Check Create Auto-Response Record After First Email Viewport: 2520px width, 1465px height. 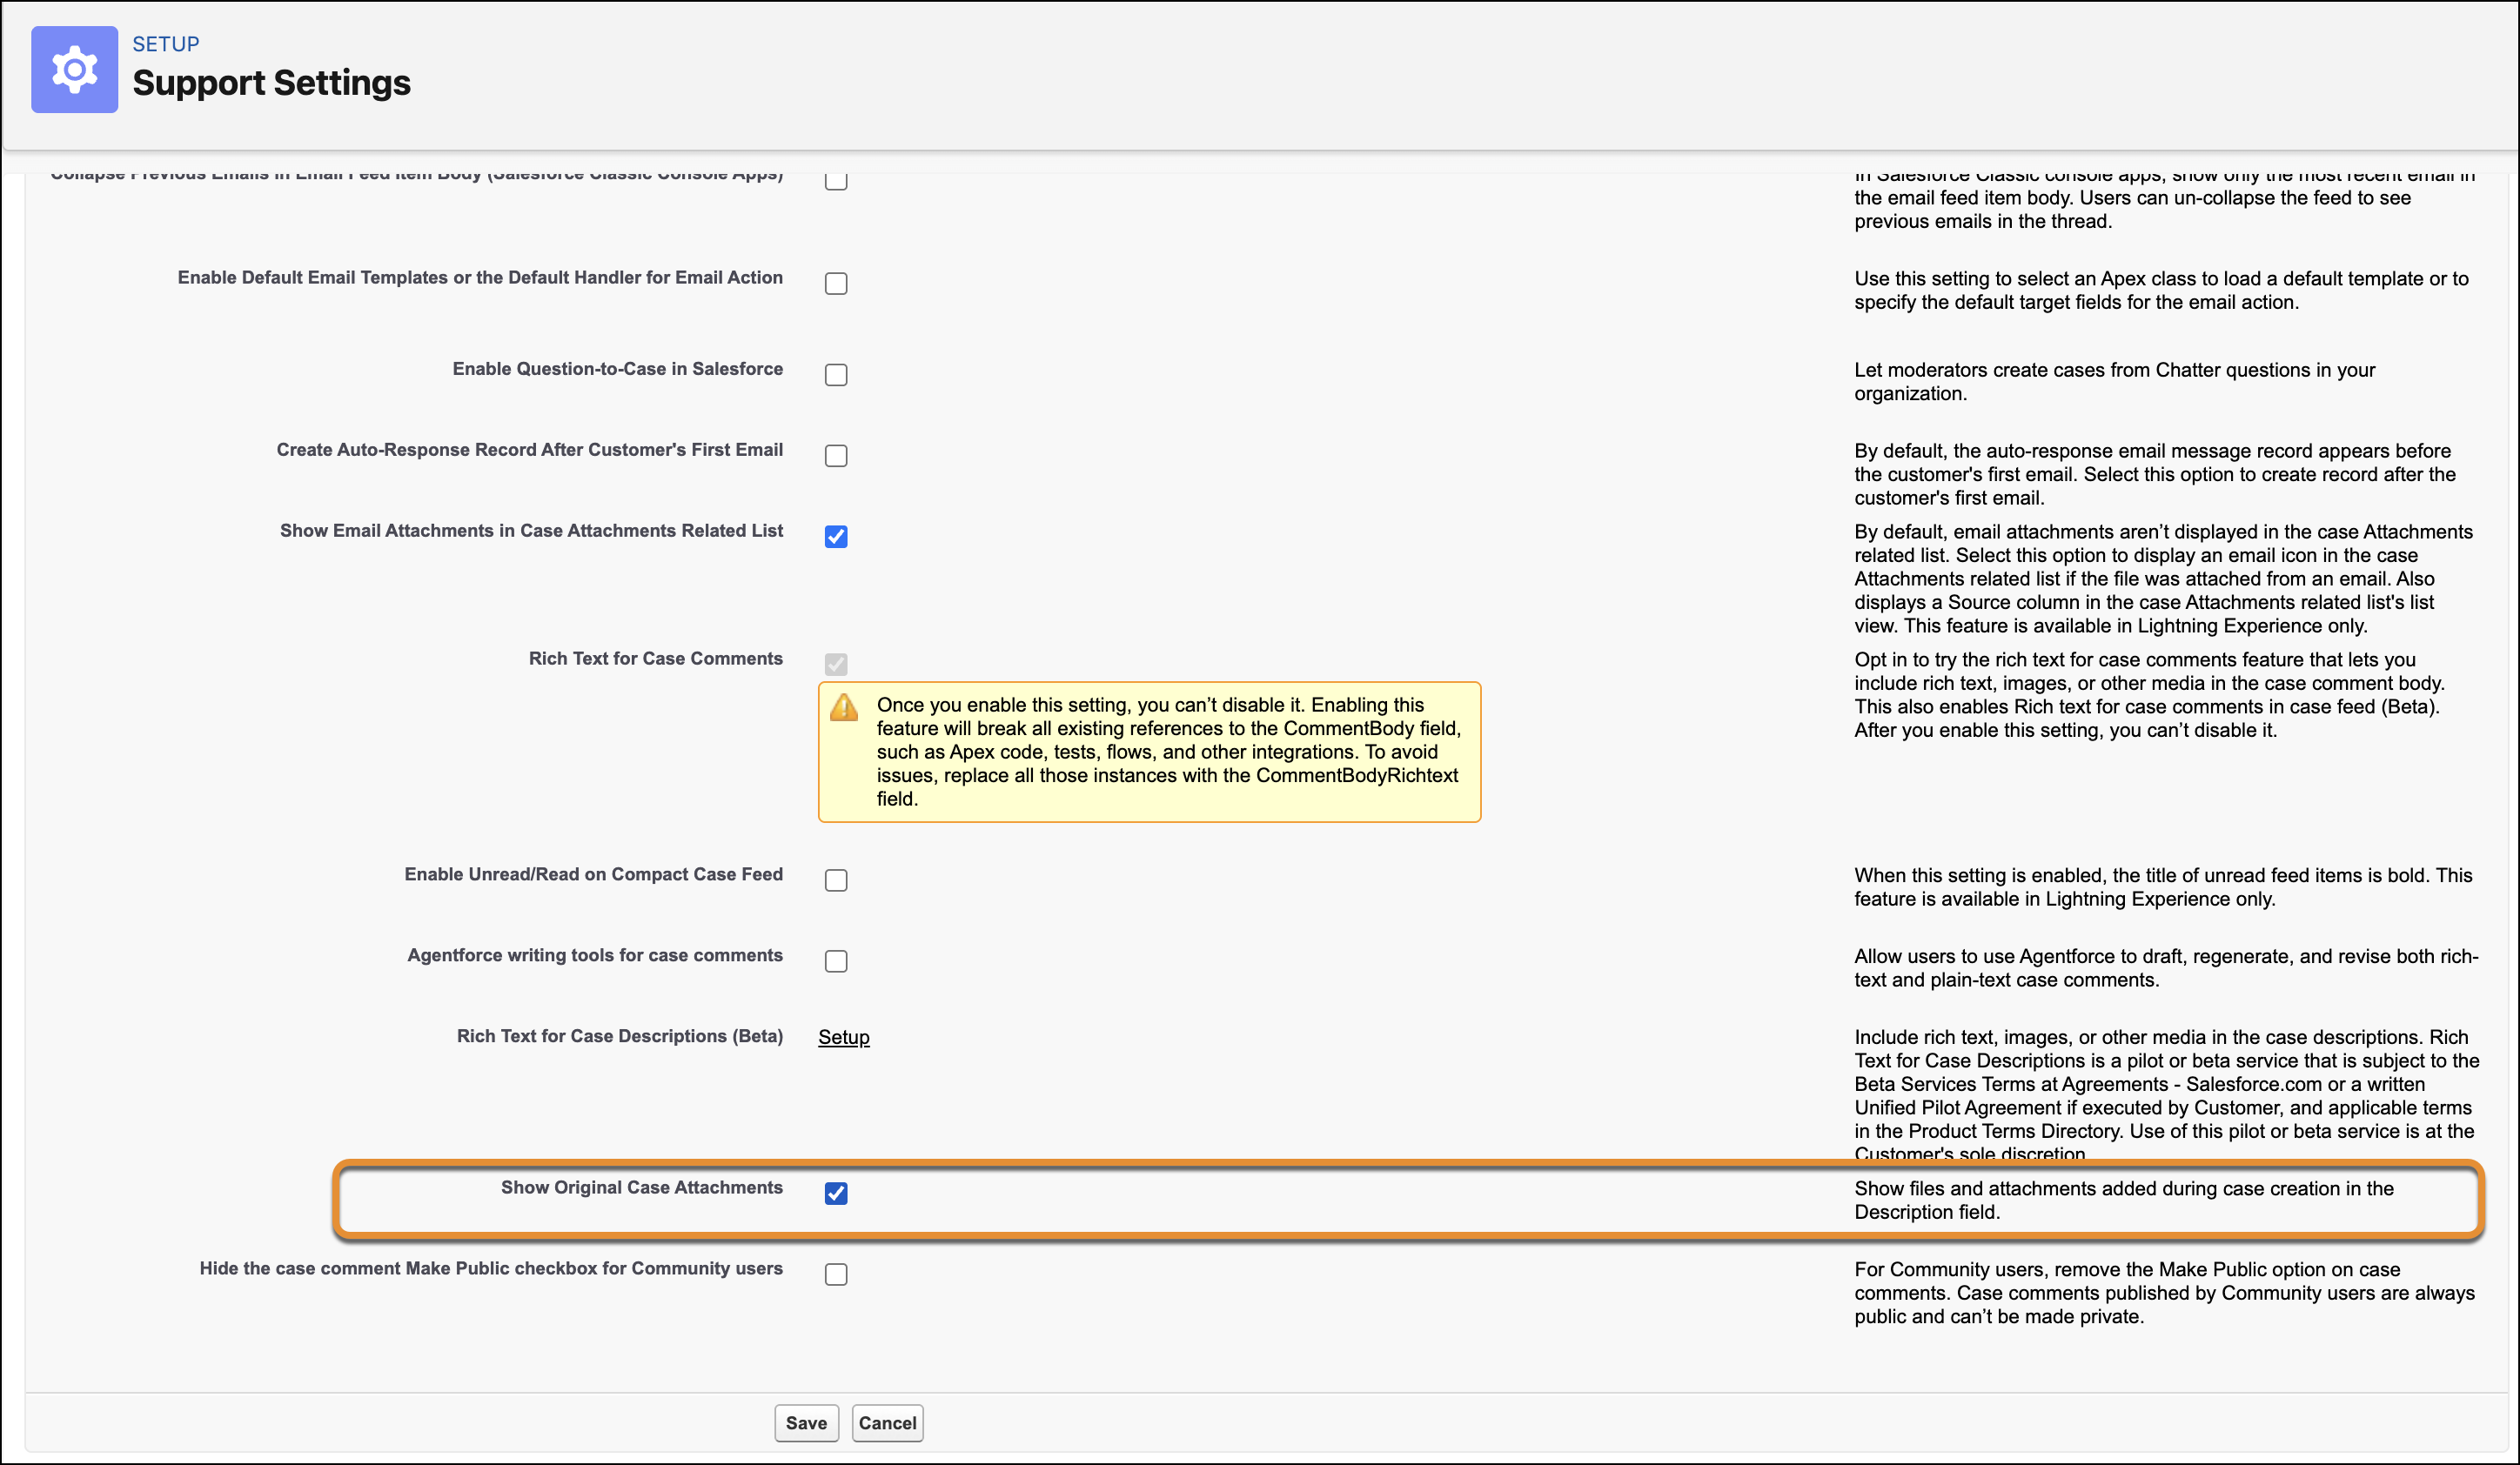click(836, 456)
